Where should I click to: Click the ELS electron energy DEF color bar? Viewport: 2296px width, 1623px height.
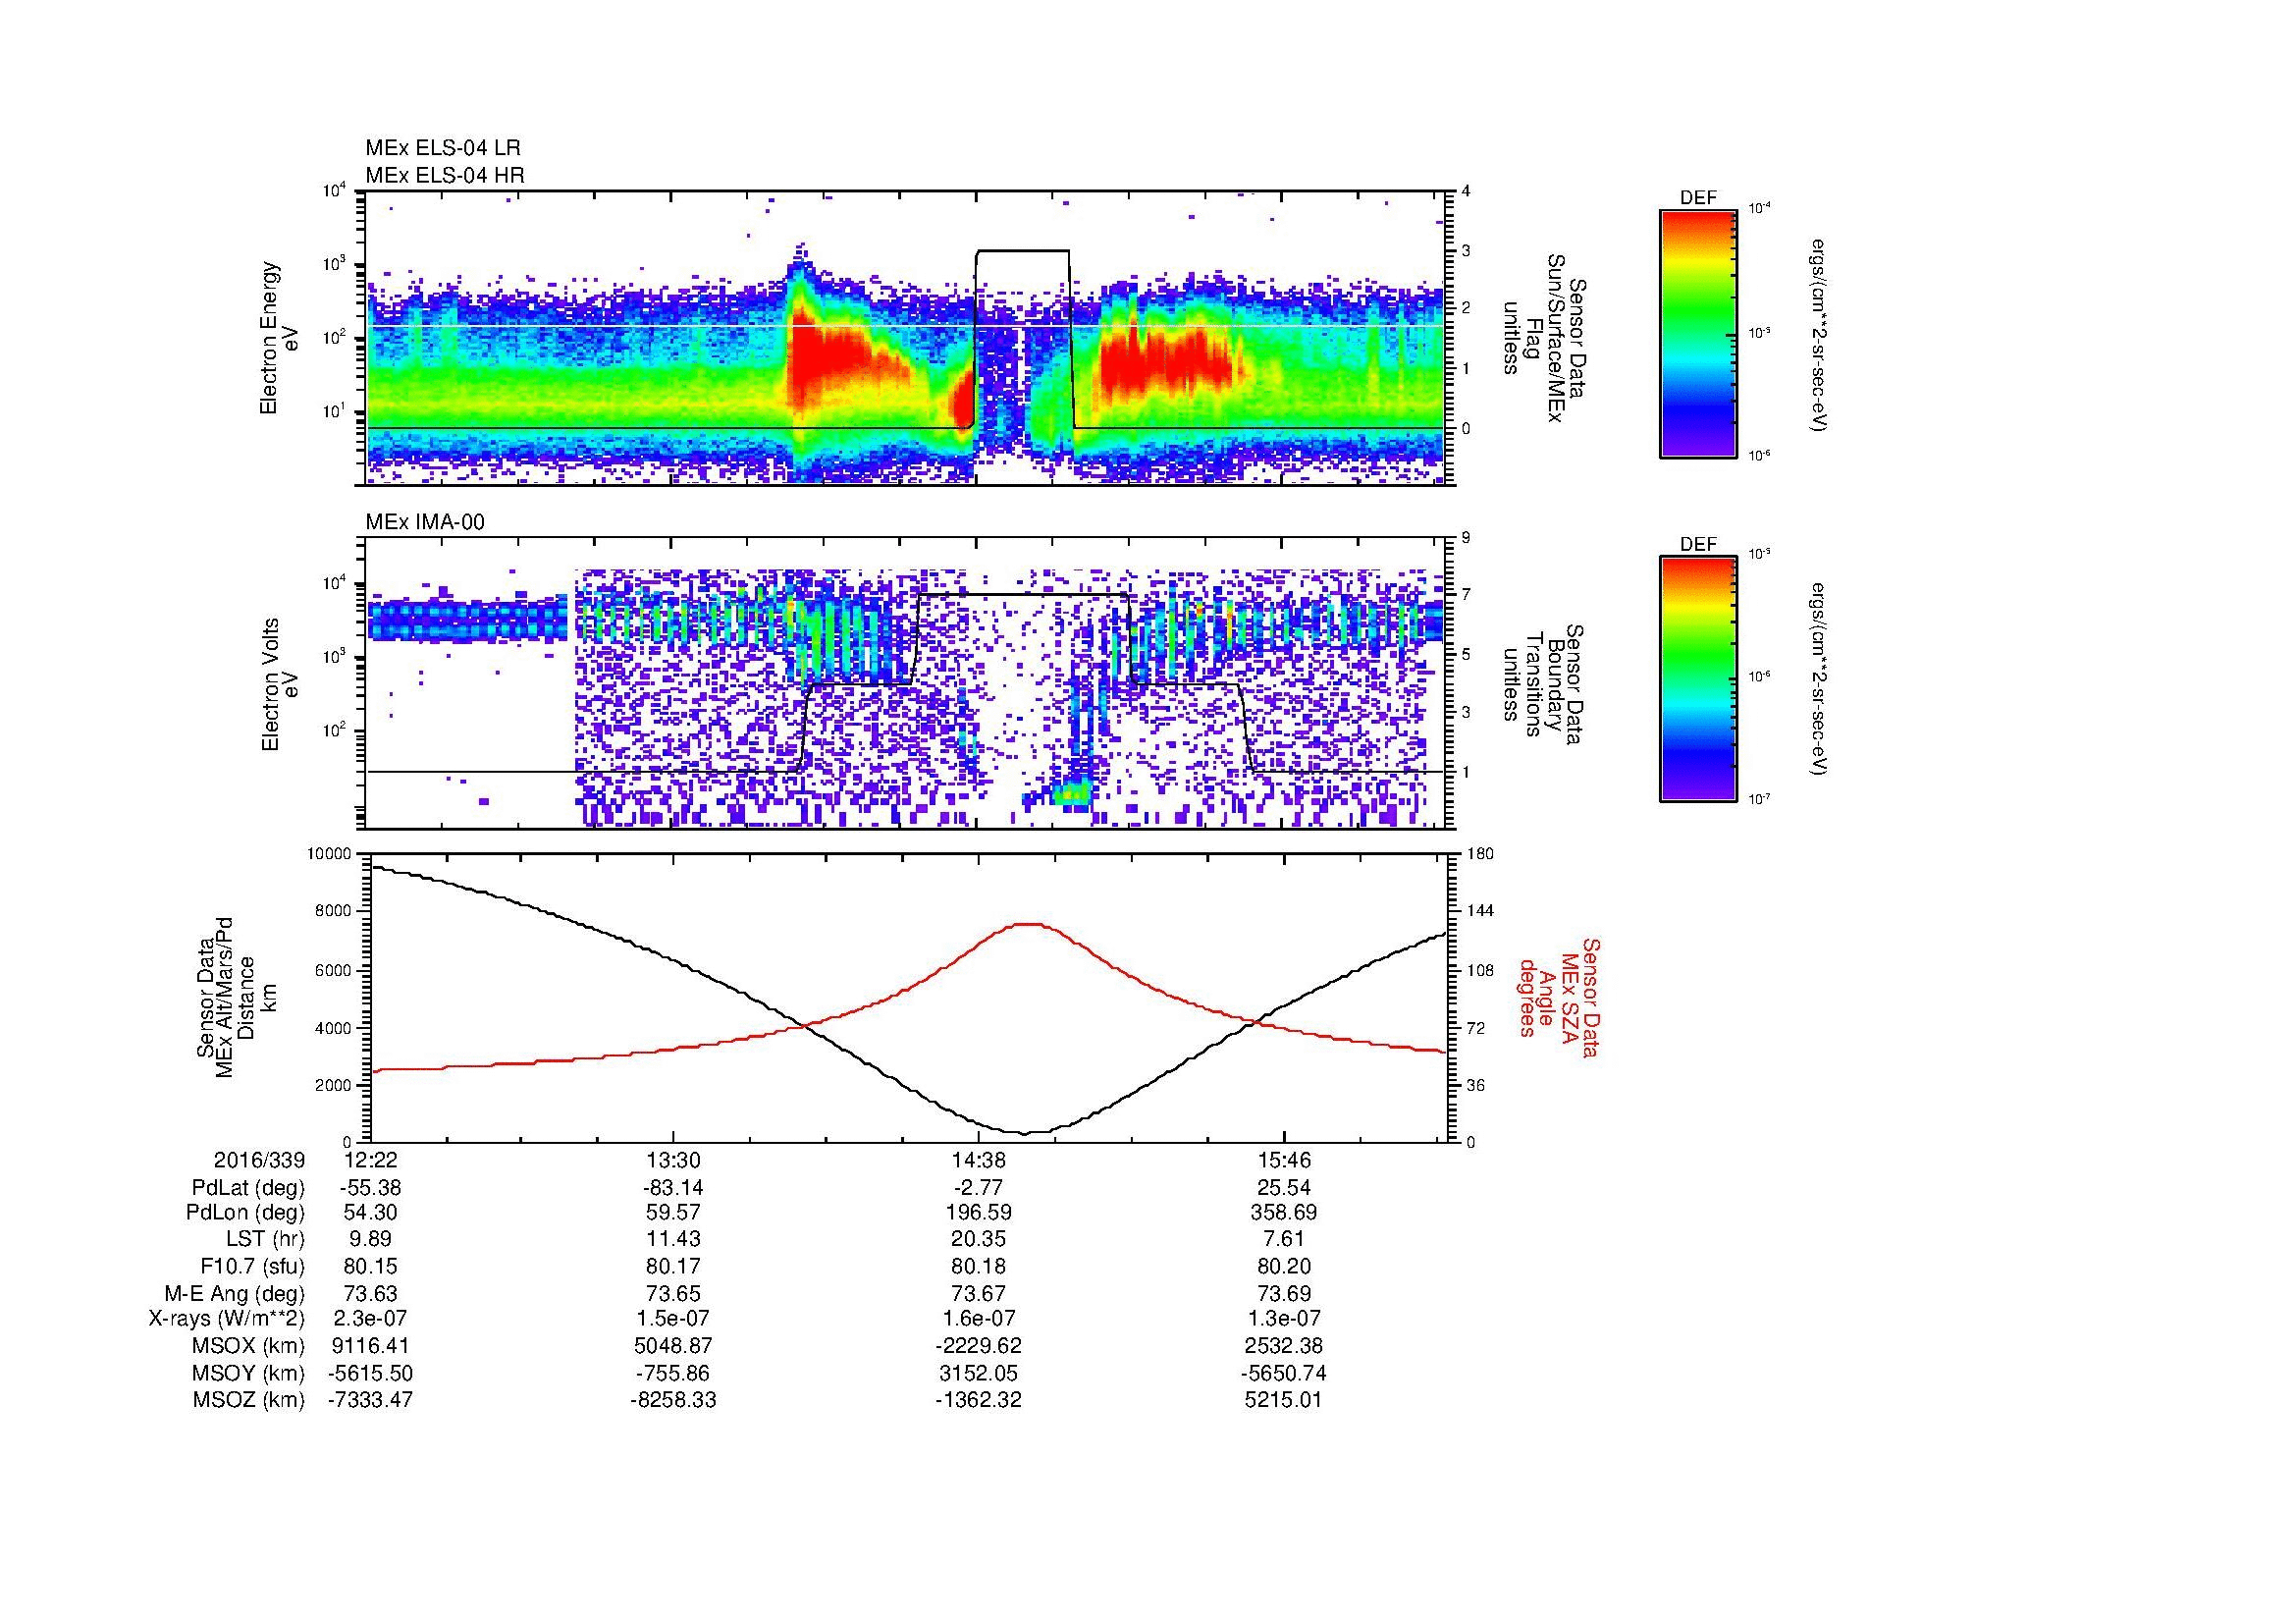pyautogui.click(x=1698, y=333)
